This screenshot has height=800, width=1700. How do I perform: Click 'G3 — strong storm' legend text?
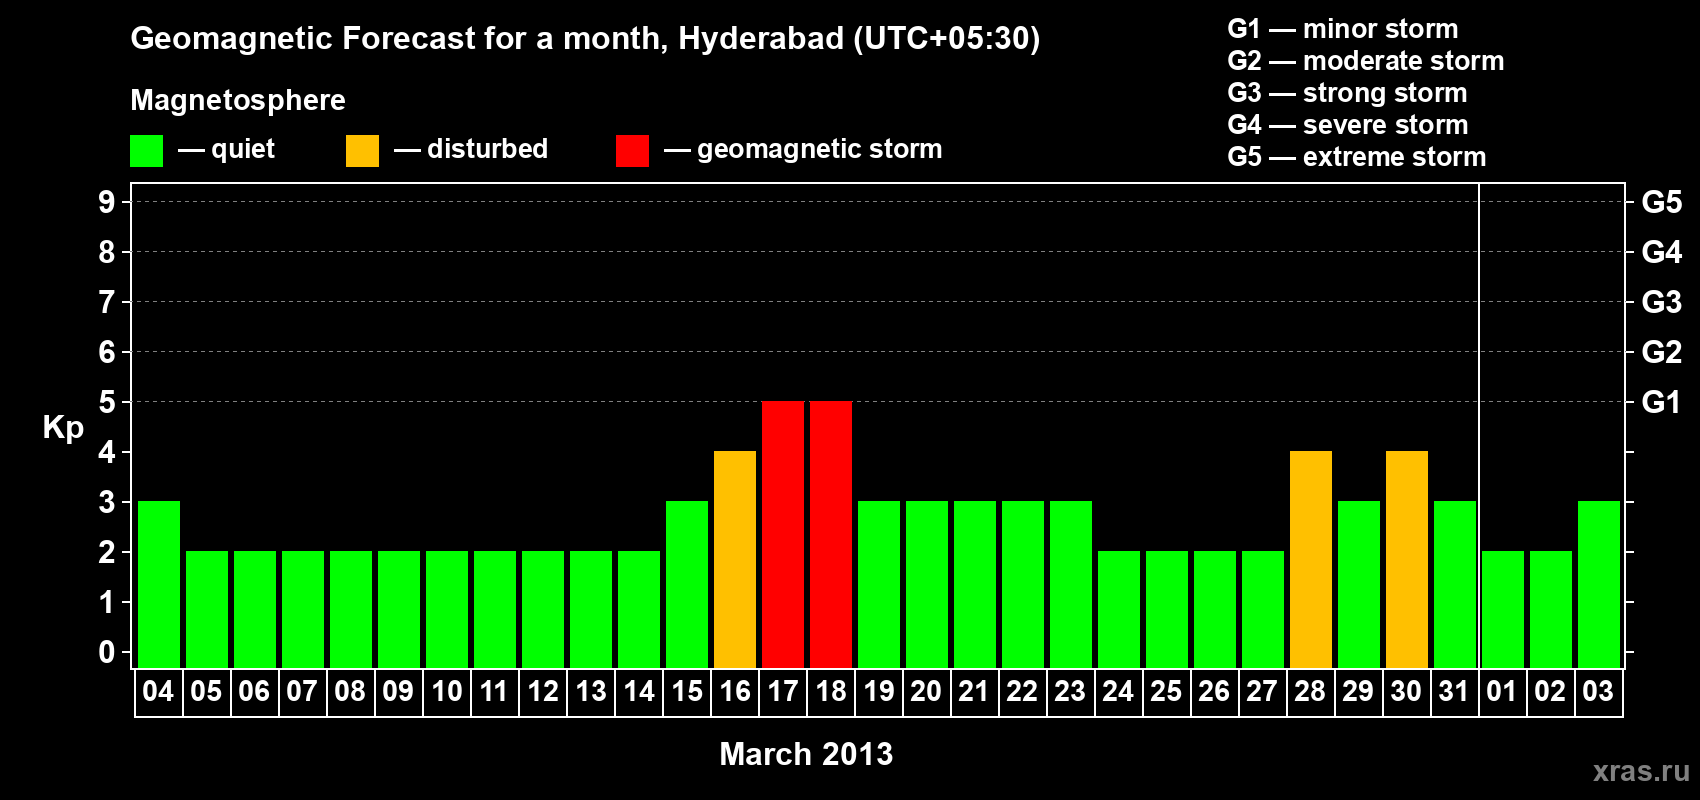1348,93
